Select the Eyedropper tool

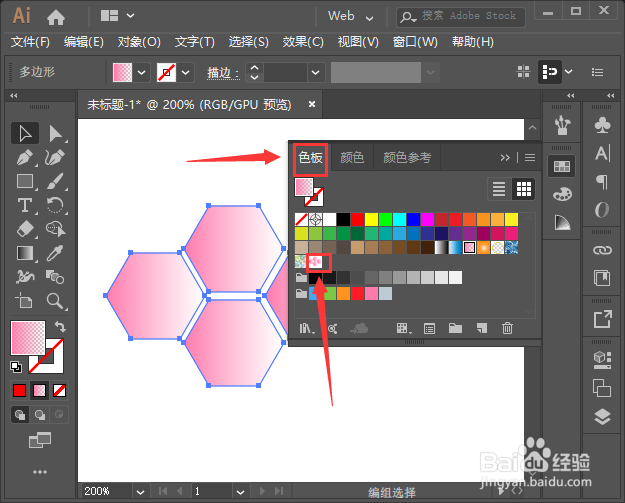(x=55, y=253)
